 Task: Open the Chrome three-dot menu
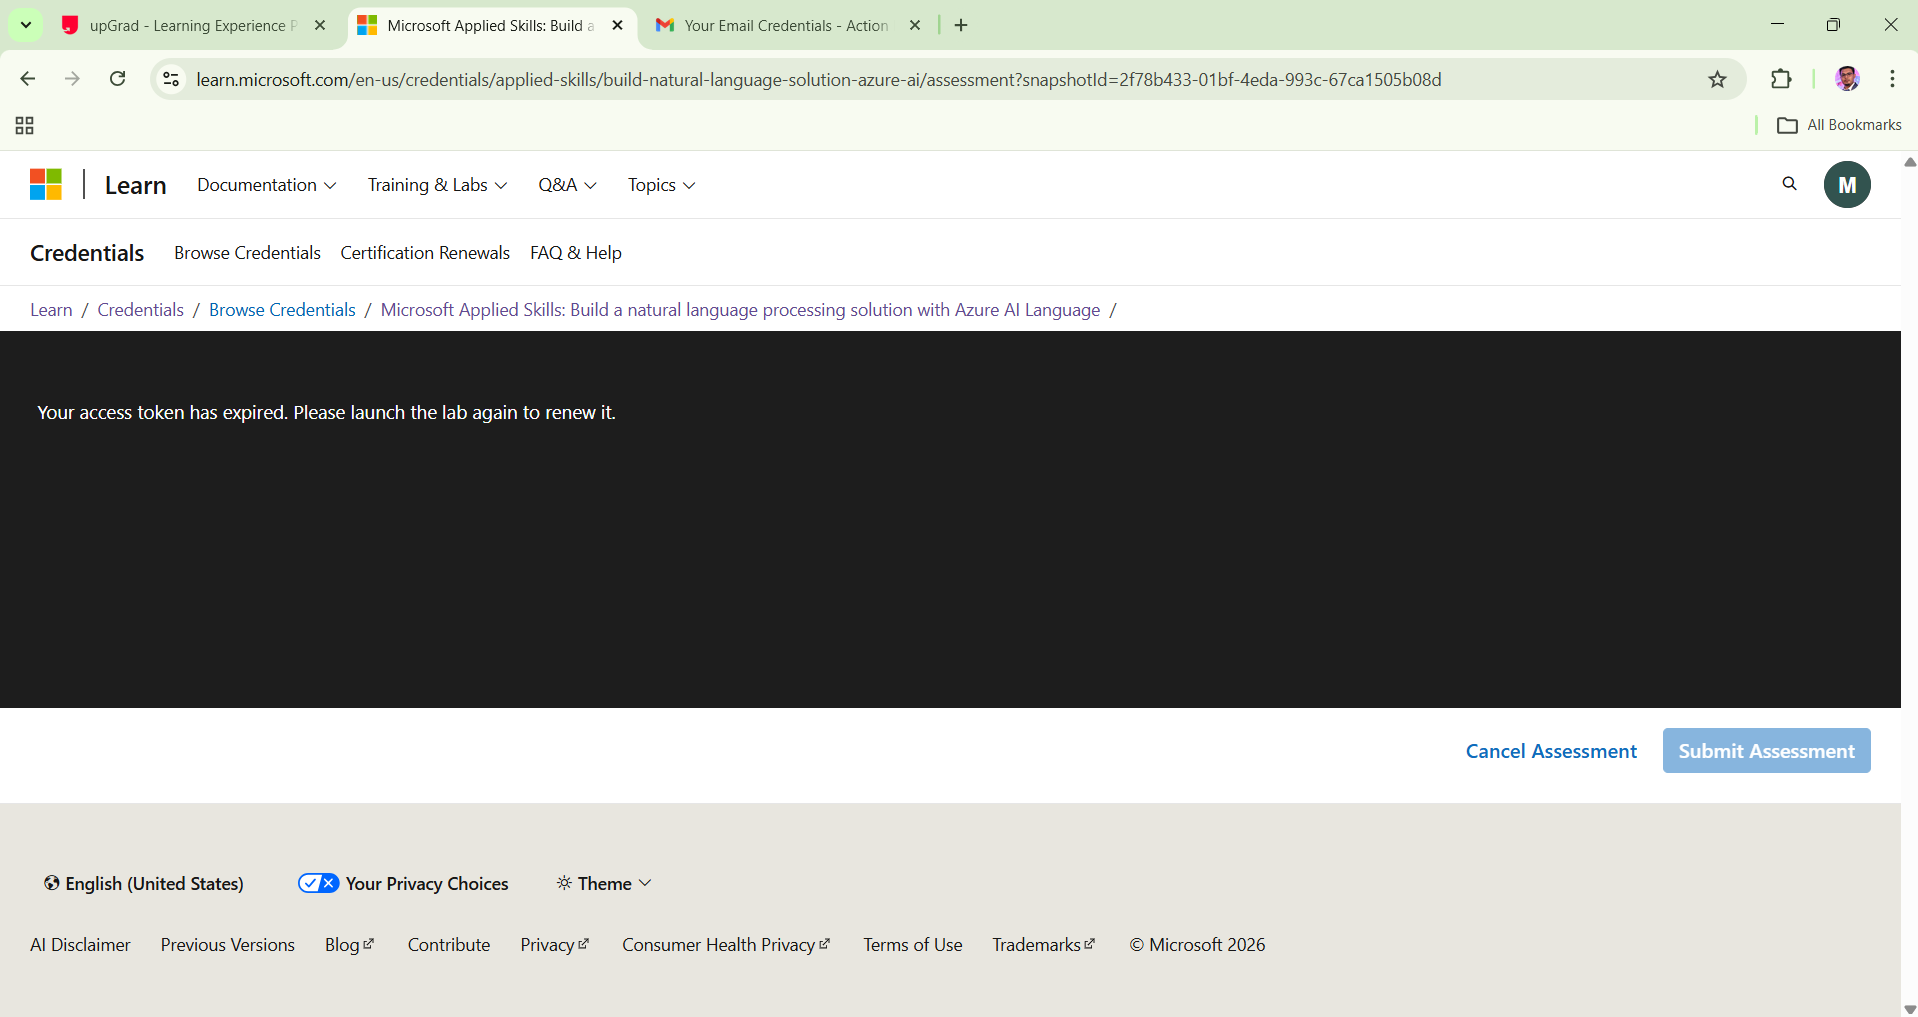click(x=1892, y=79)
